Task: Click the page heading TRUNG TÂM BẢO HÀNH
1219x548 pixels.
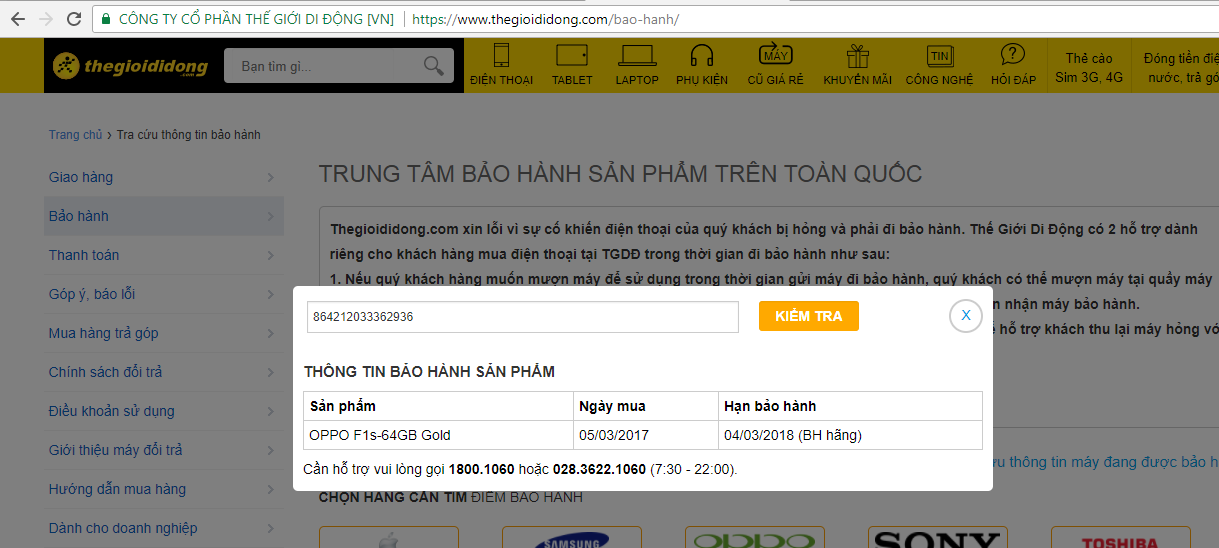Action: coord(620,174)
